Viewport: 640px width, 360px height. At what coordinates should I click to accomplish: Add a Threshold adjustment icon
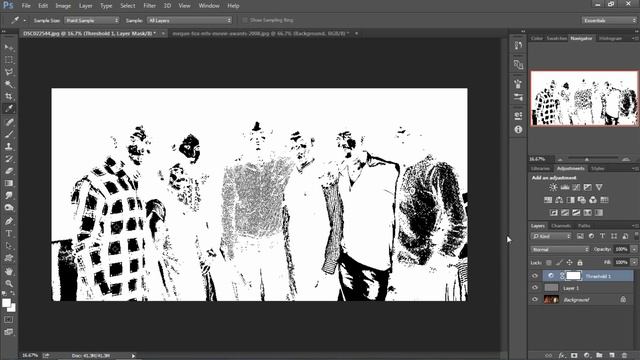pyautogui.click(x=576, y=213)
